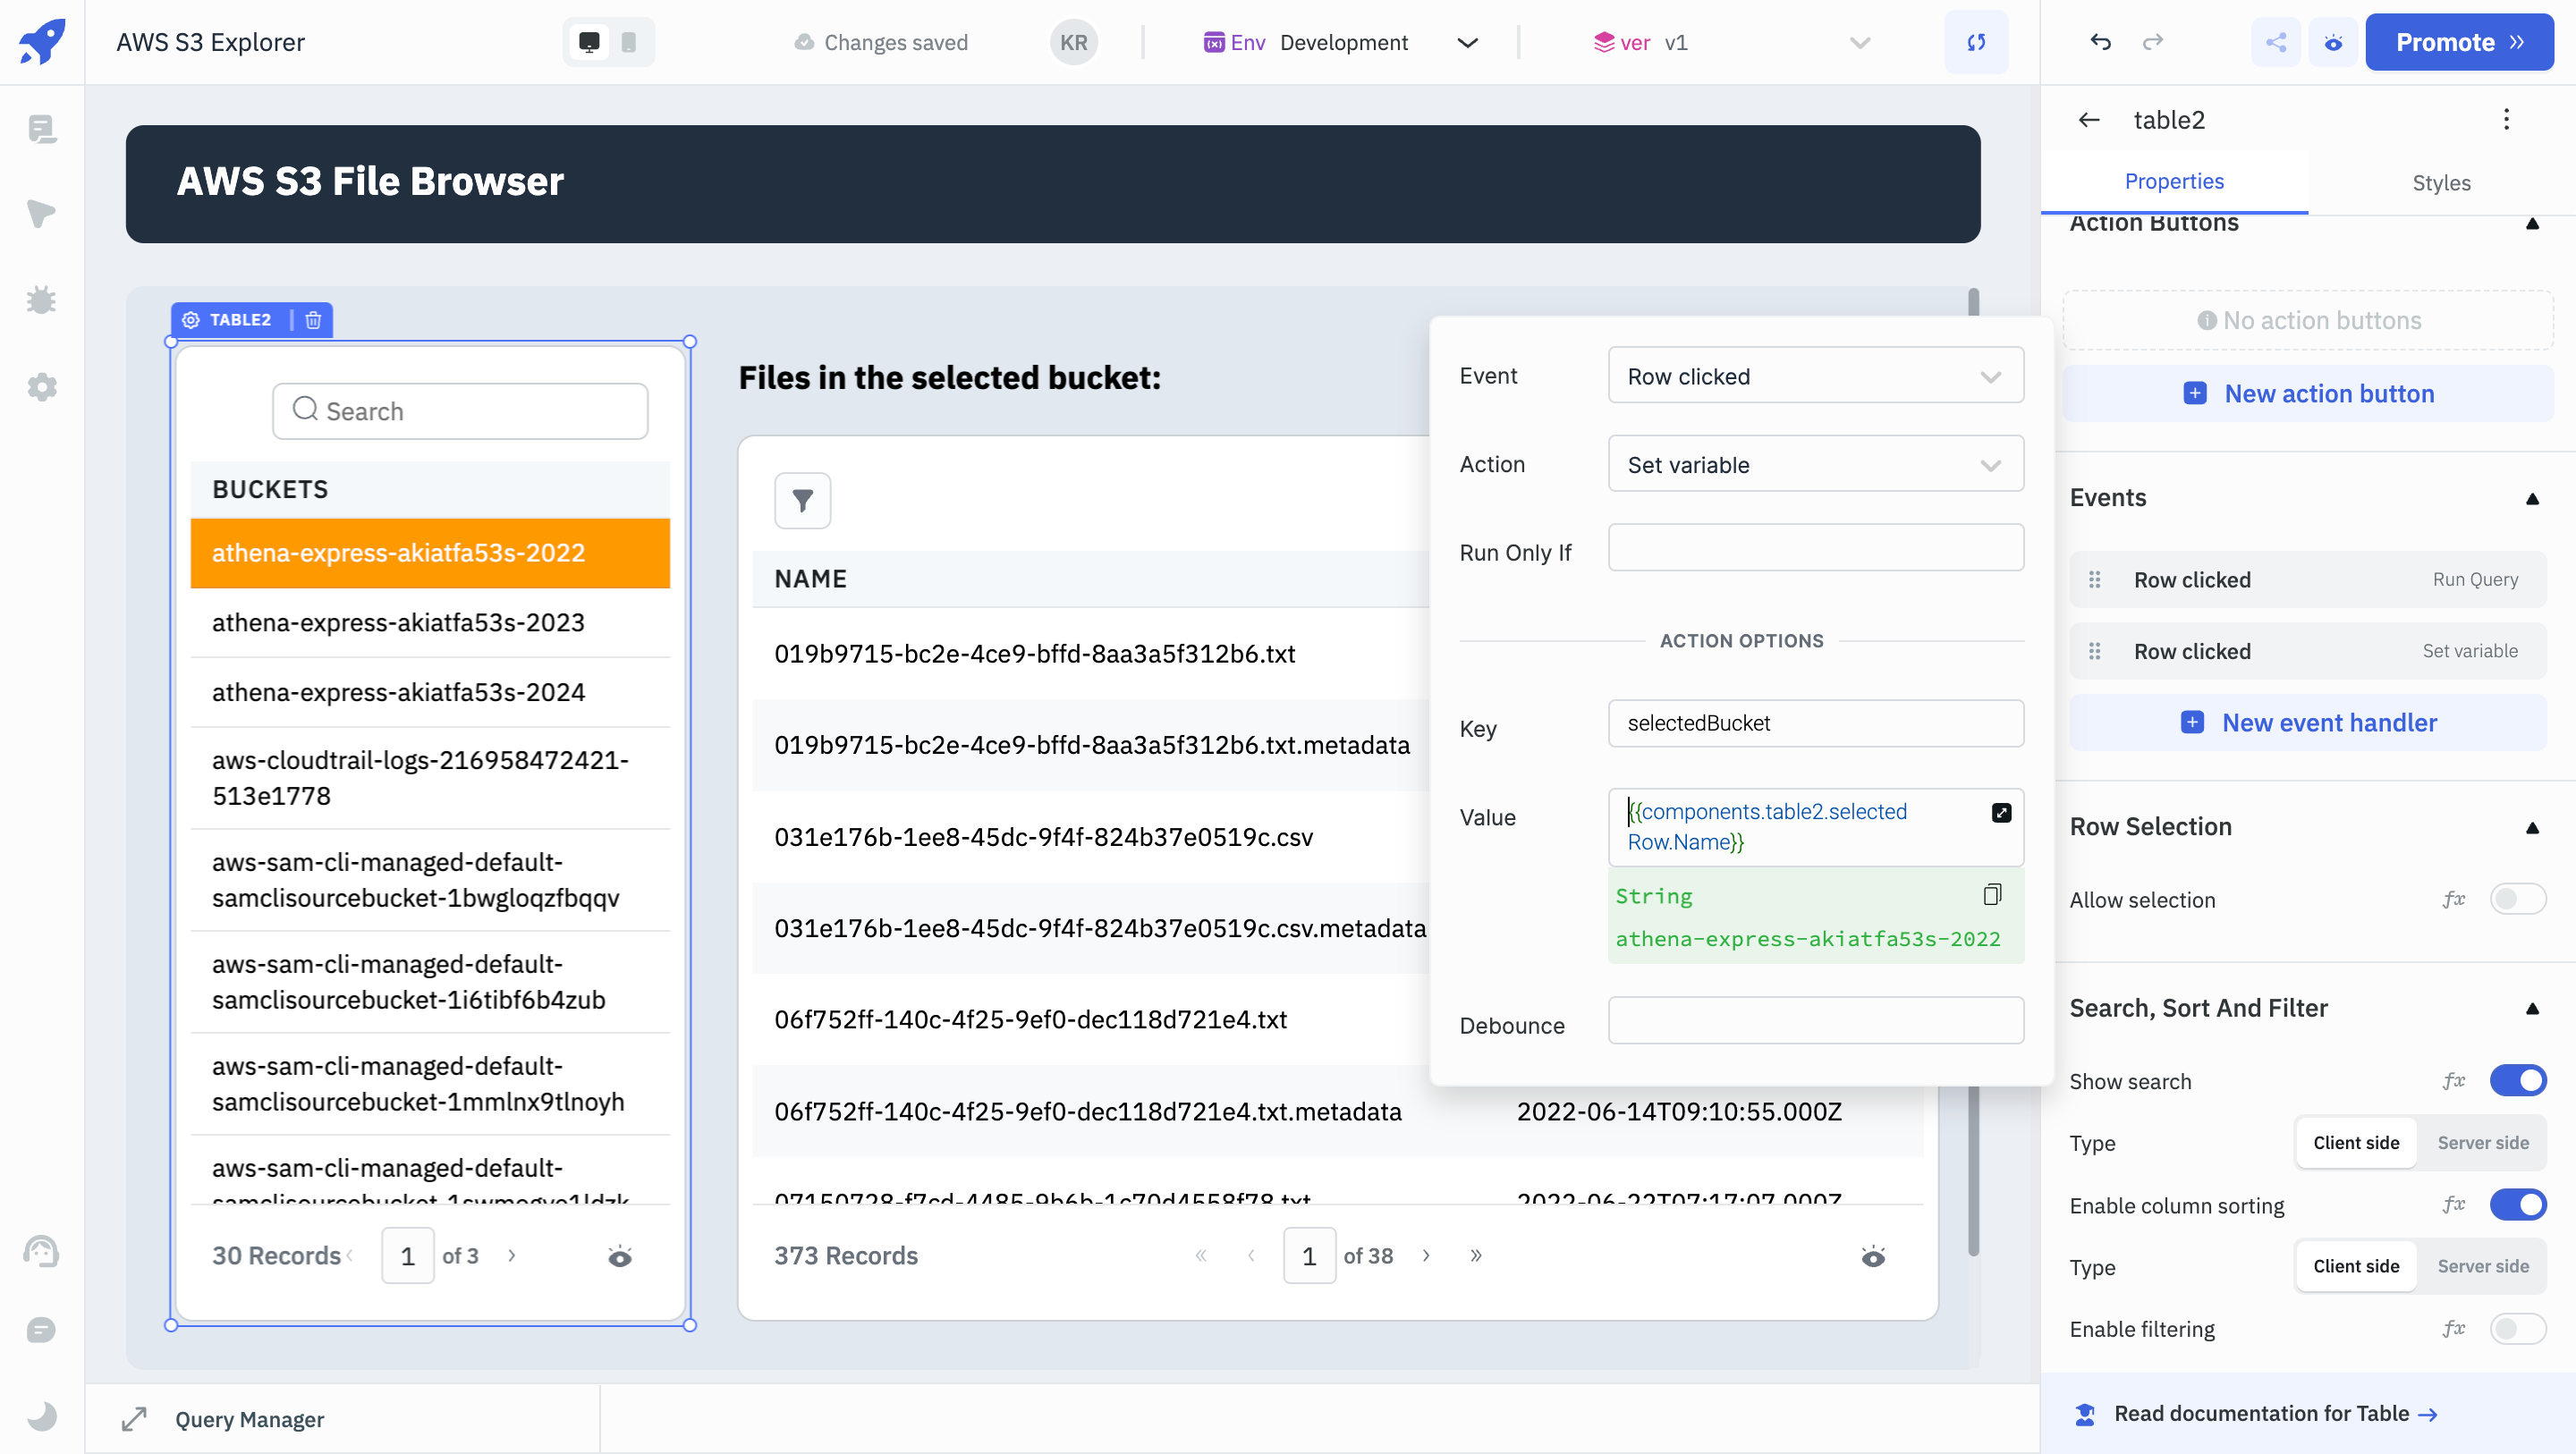Expand the Value code editor popout icon
The height and width of the screenshot is (1454, 2576).
point(2001,813)
